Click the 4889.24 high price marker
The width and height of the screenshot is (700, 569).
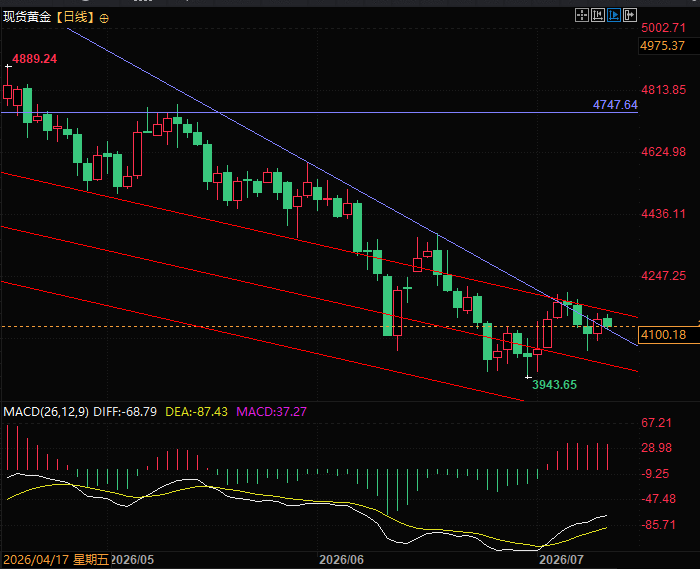[x=34, y=59]
